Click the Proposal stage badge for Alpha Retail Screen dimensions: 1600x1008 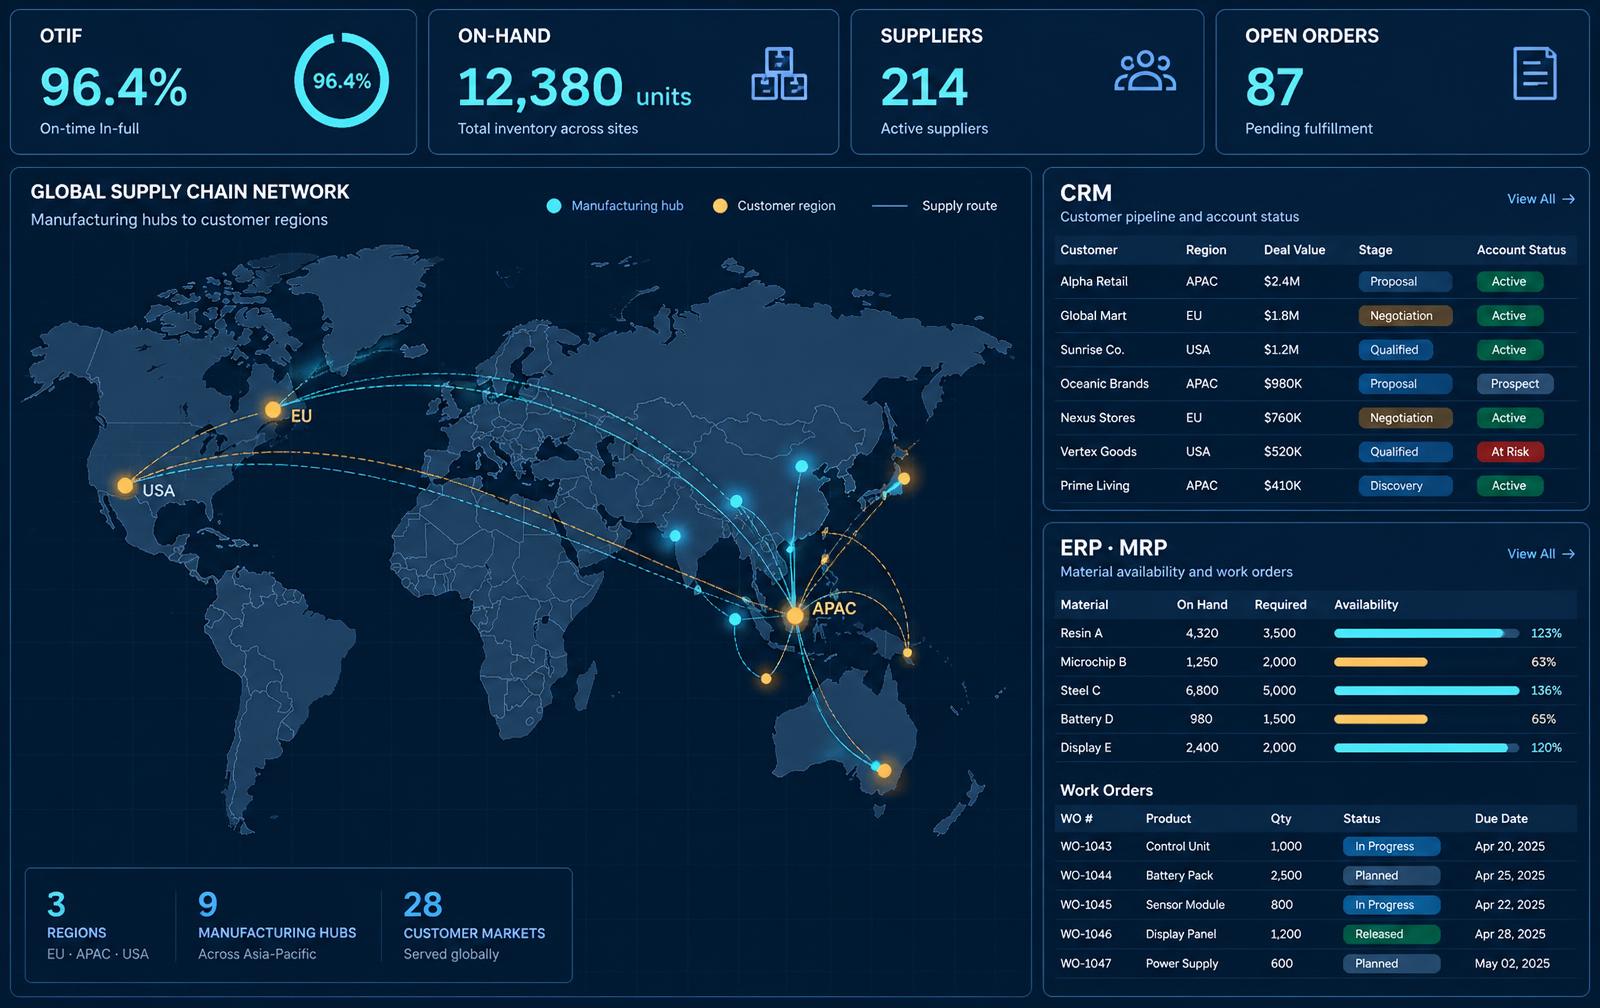[x=1405, y=282]
